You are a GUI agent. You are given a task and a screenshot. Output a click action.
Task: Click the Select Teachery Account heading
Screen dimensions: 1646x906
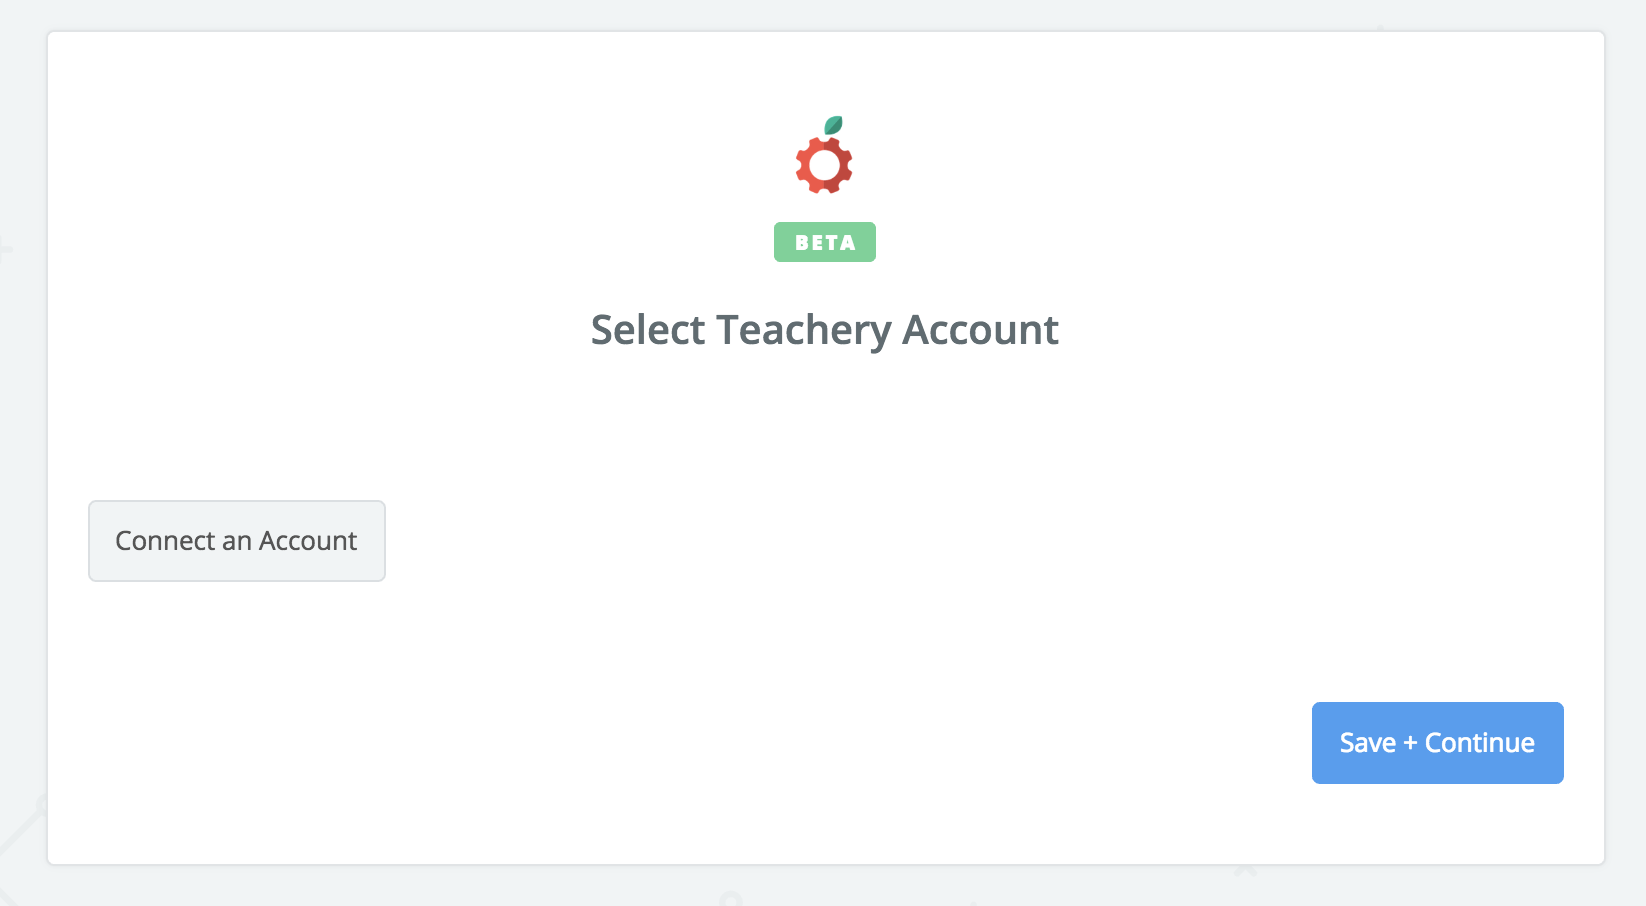coord(825,330)
